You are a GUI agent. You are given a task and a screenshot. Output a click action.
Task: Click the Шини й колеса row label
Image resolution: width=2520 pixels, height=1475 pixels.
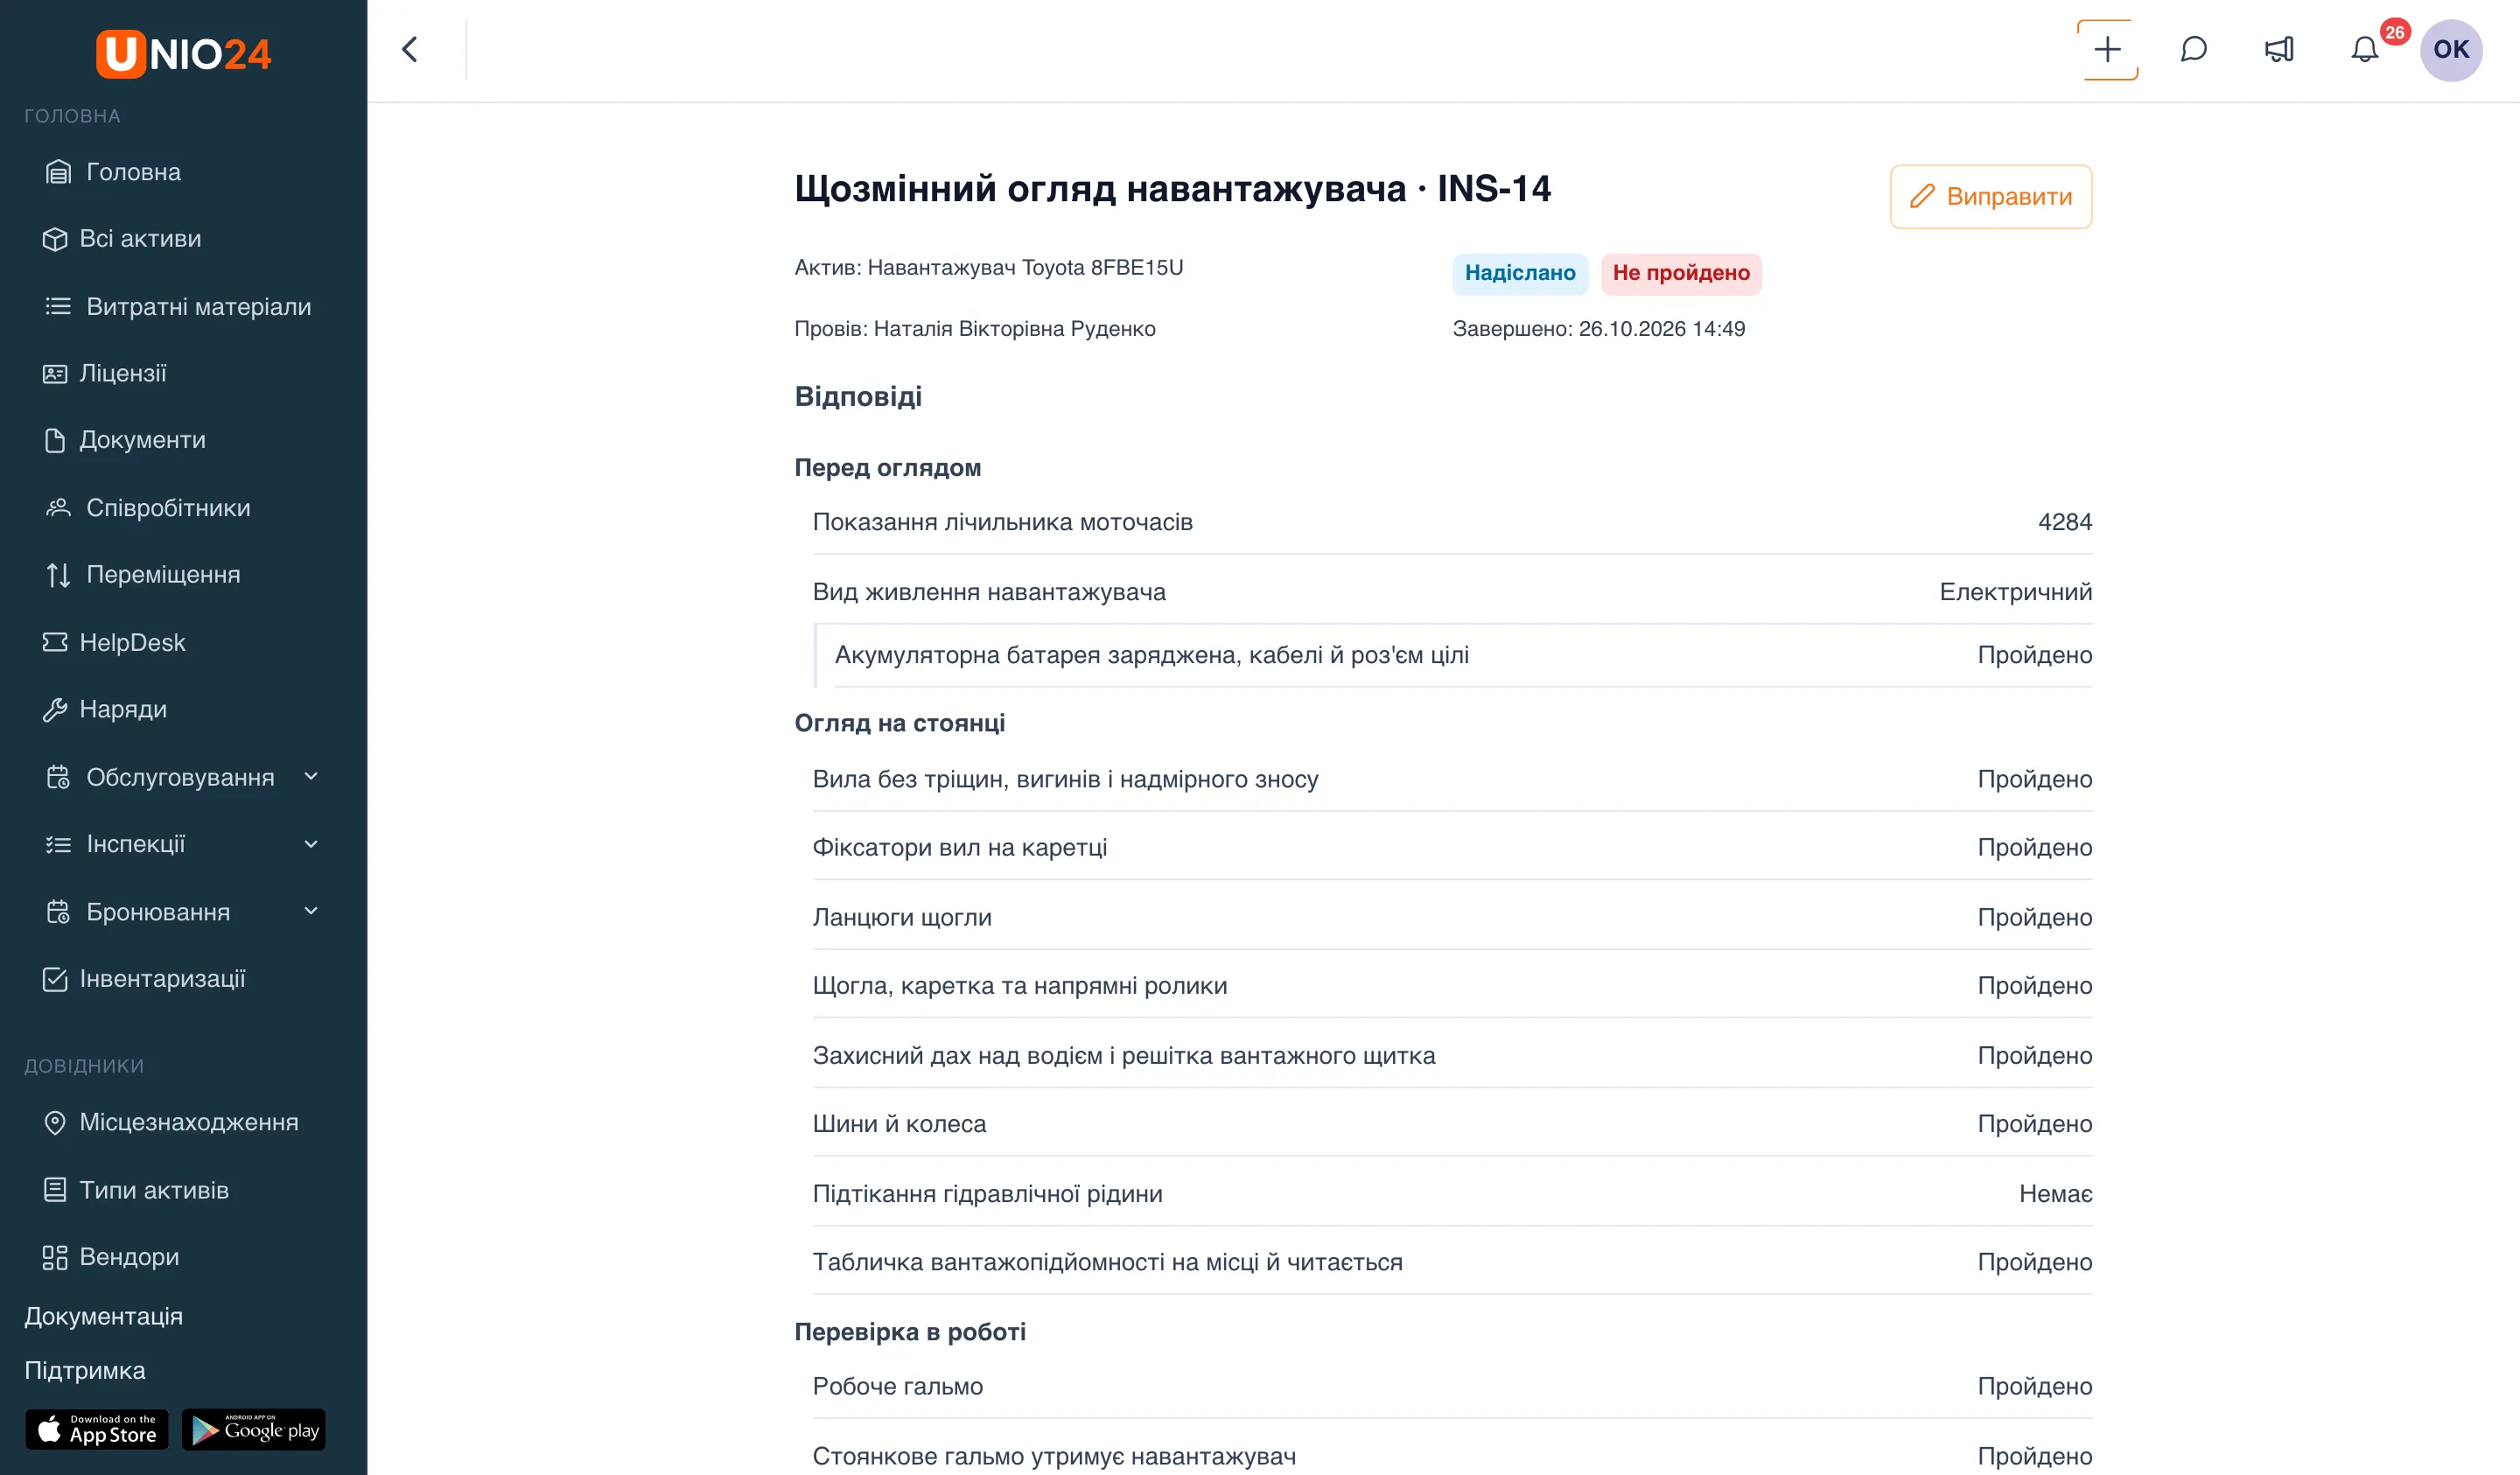[899, 1124]
